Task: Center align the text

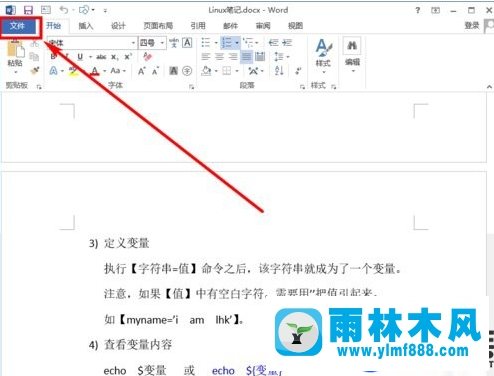Action: [219, 57]
